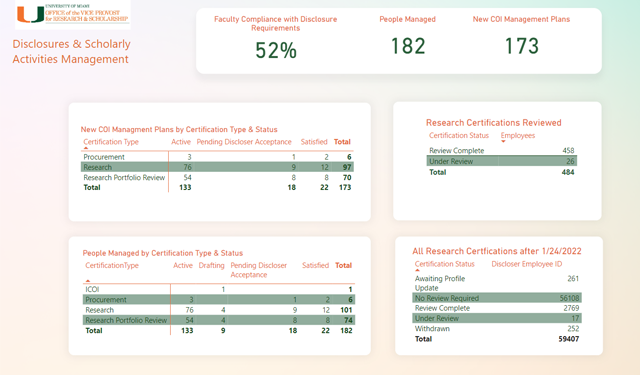The width and height of the screenshot is (640, 375).
Task: Sort People Managed table by Drafting column
Action: tap(211, 265)
